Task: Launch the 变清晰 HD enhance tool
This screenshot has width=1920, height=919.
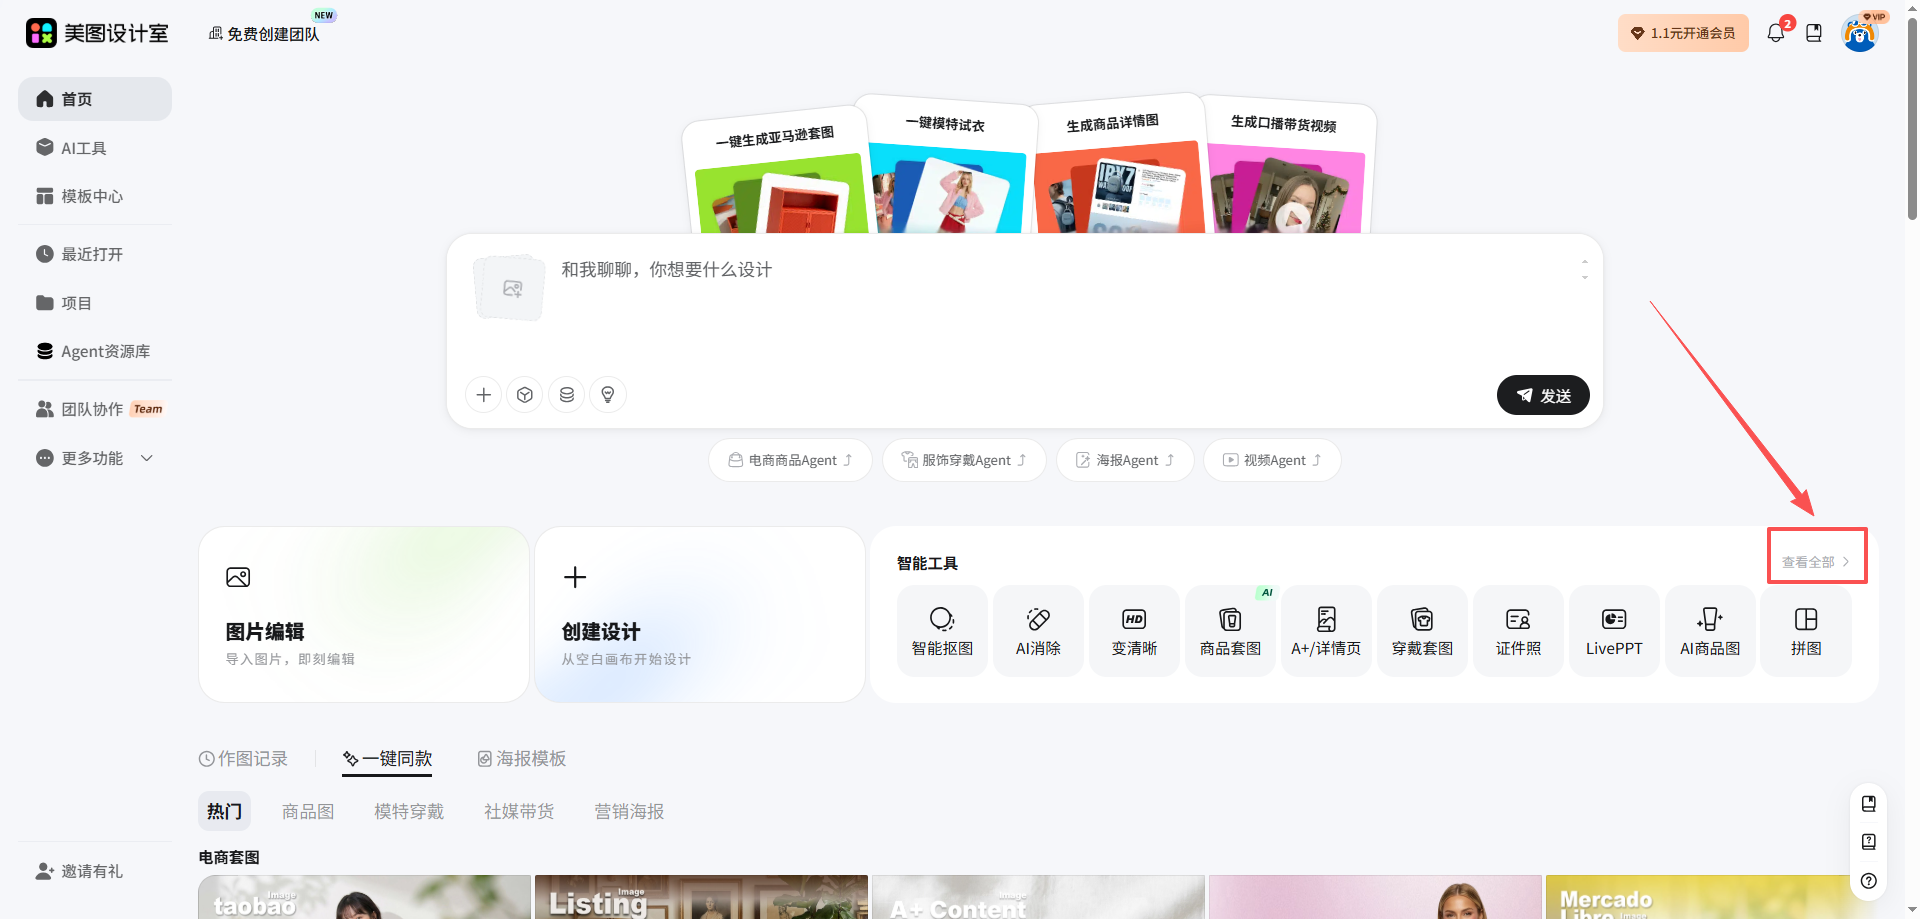Action: (1133, 630)
